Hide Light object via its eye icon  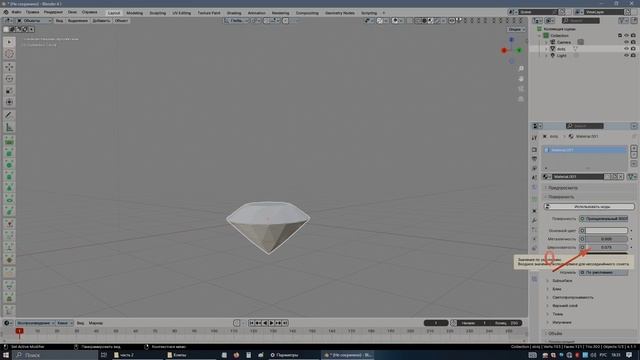(627, 56)
